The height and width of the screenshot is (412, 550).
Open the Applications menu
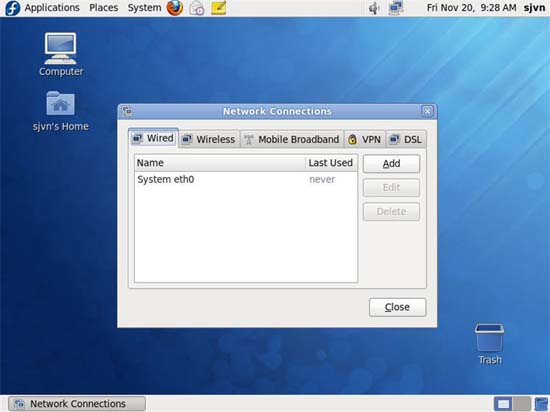[x=52, y=8]
